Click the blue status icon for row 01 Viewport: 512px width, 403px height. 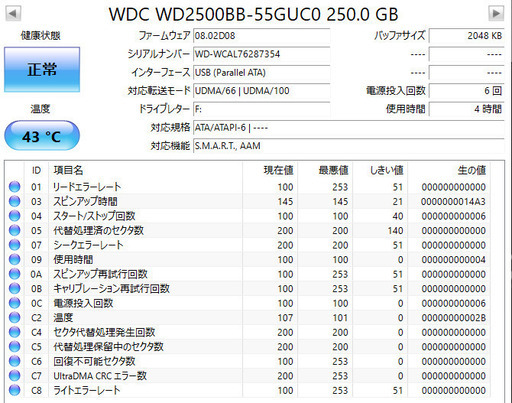14,187
